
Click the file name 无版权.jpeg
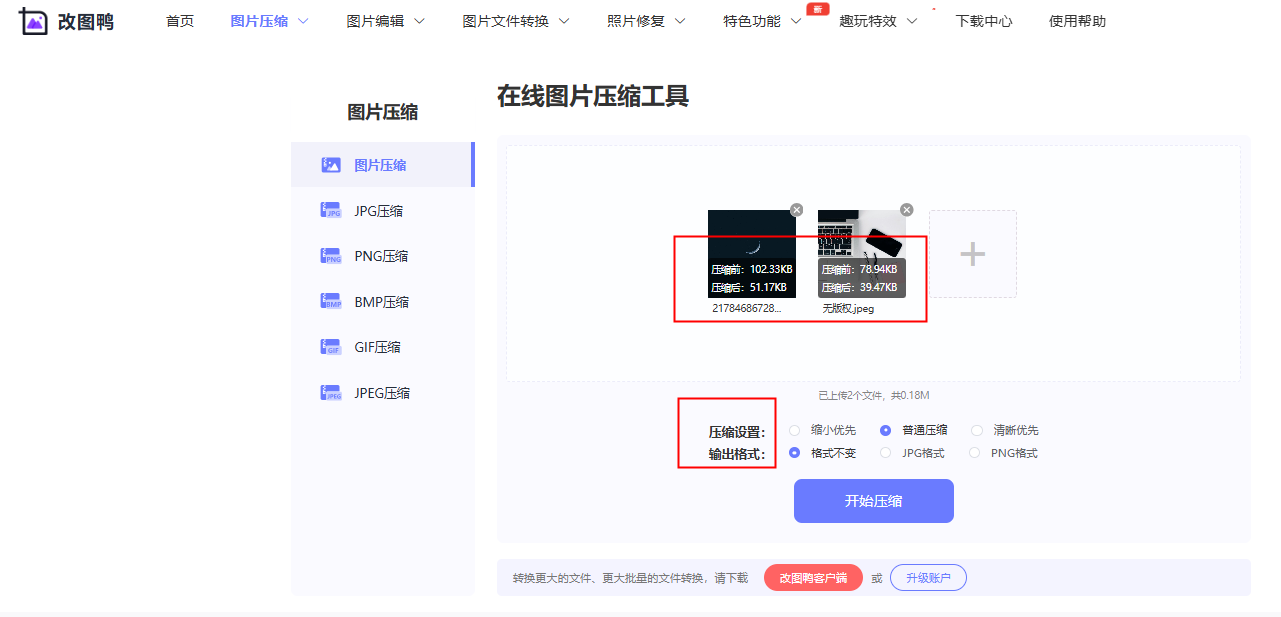tap(848, 309)
